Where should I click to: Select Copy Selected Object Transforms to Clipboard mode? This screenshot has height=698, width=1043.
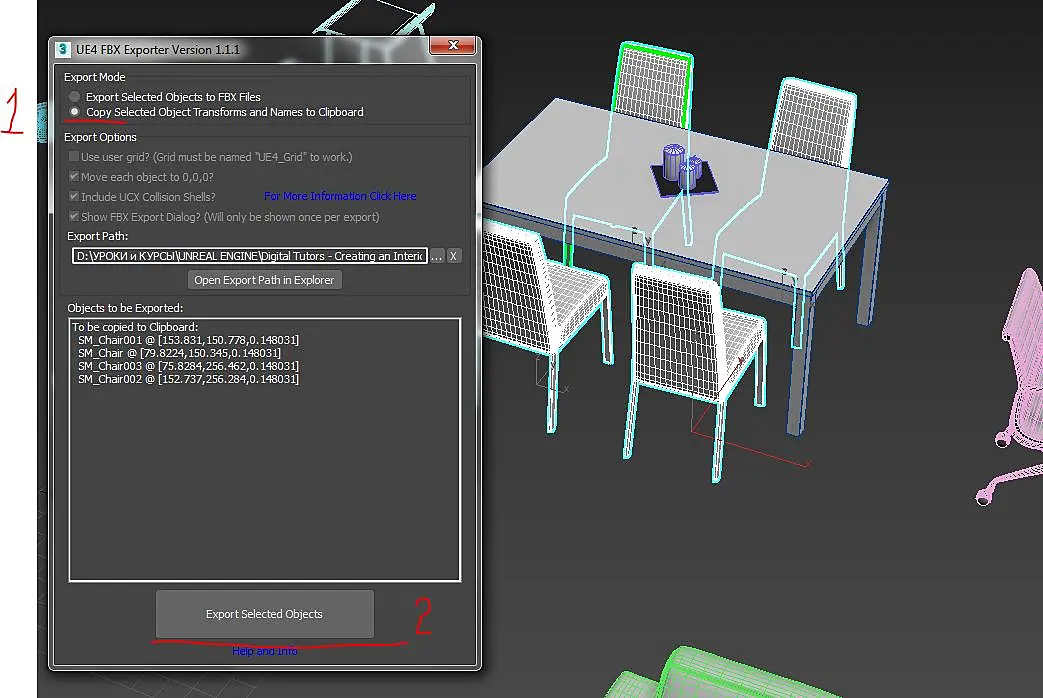[x=74, y=112]
